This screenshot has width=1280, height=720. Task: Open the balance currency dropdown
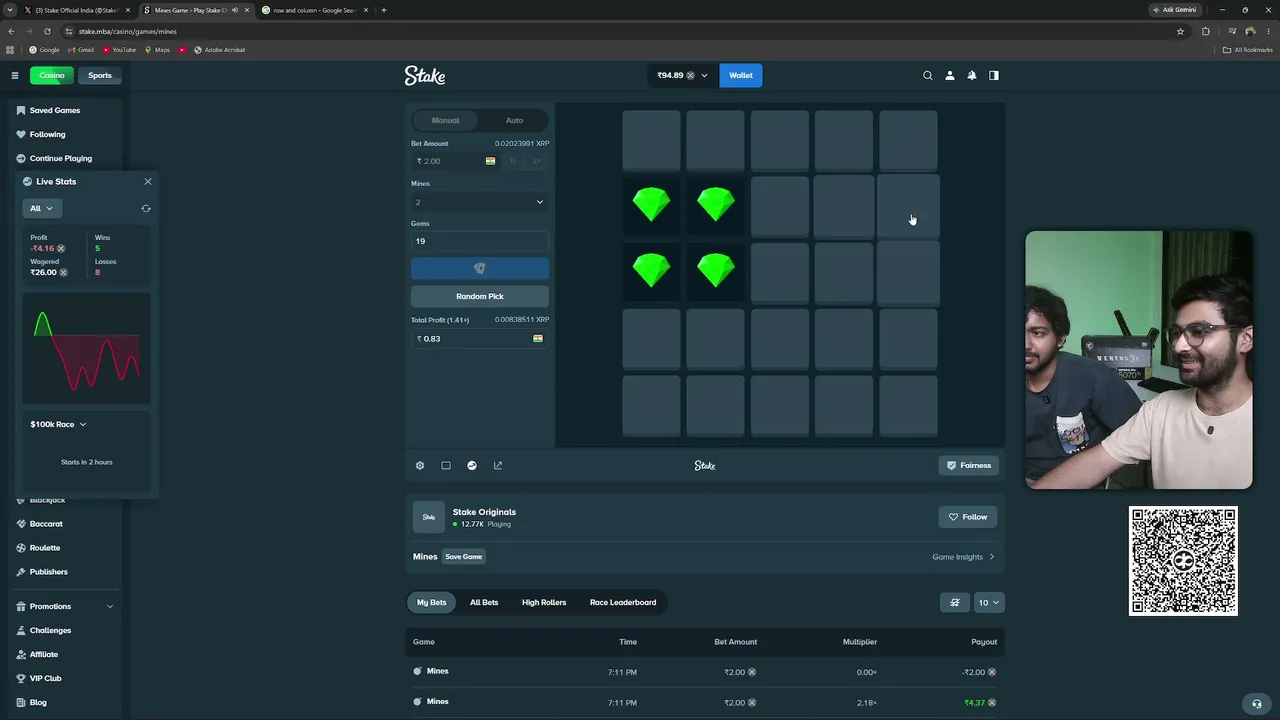[683, 75]
